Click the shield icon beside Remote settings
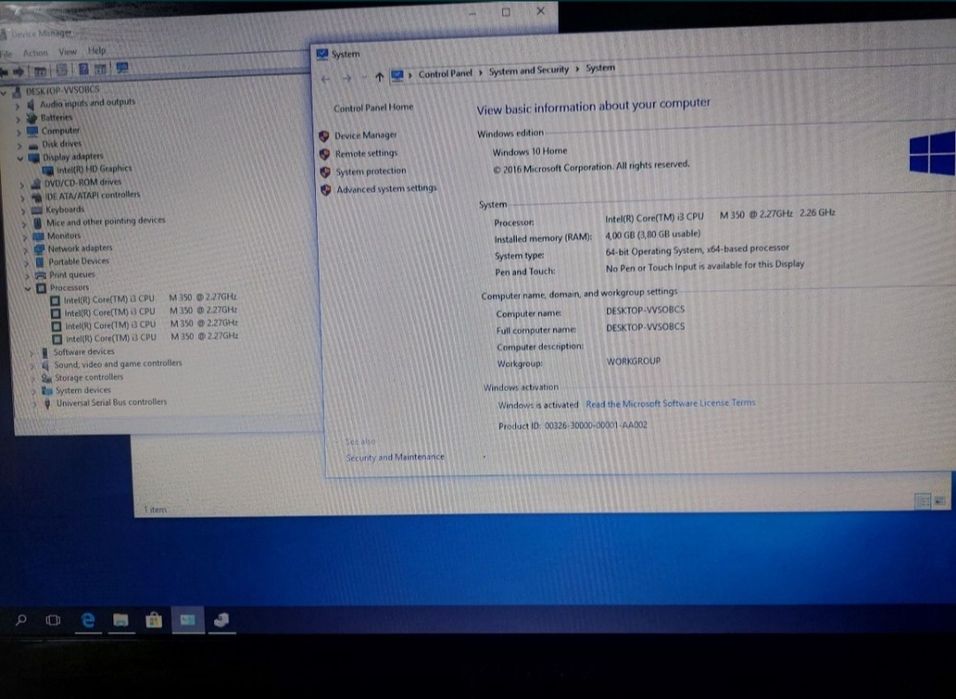The width and height of the screenshot is (956, 699). 325,154
